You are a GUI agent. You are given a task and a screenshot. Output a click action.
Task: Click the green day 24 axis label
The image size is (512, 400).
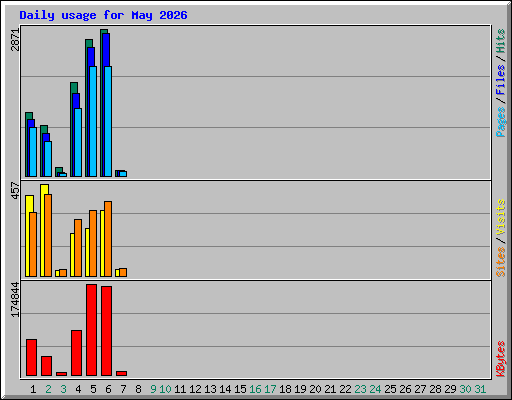(x=375, y=389)
